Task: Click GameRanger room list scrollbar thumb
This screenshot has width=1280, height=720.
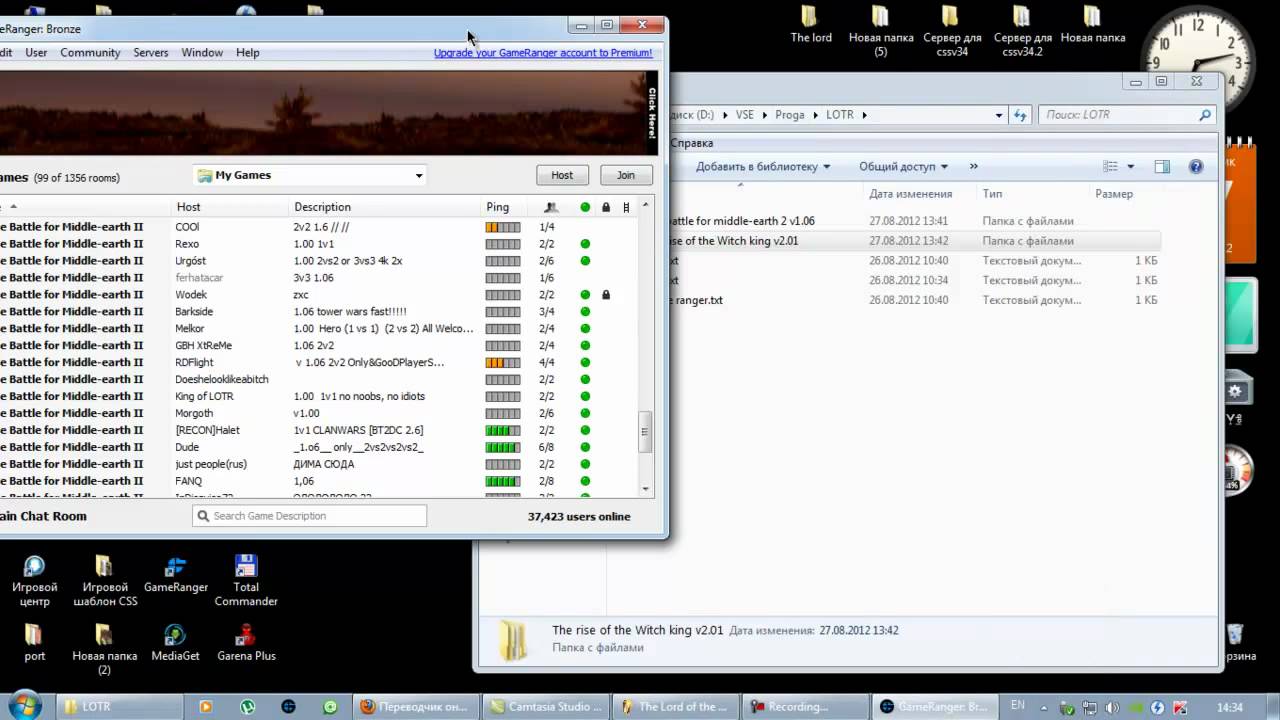Action: (646, 432)
